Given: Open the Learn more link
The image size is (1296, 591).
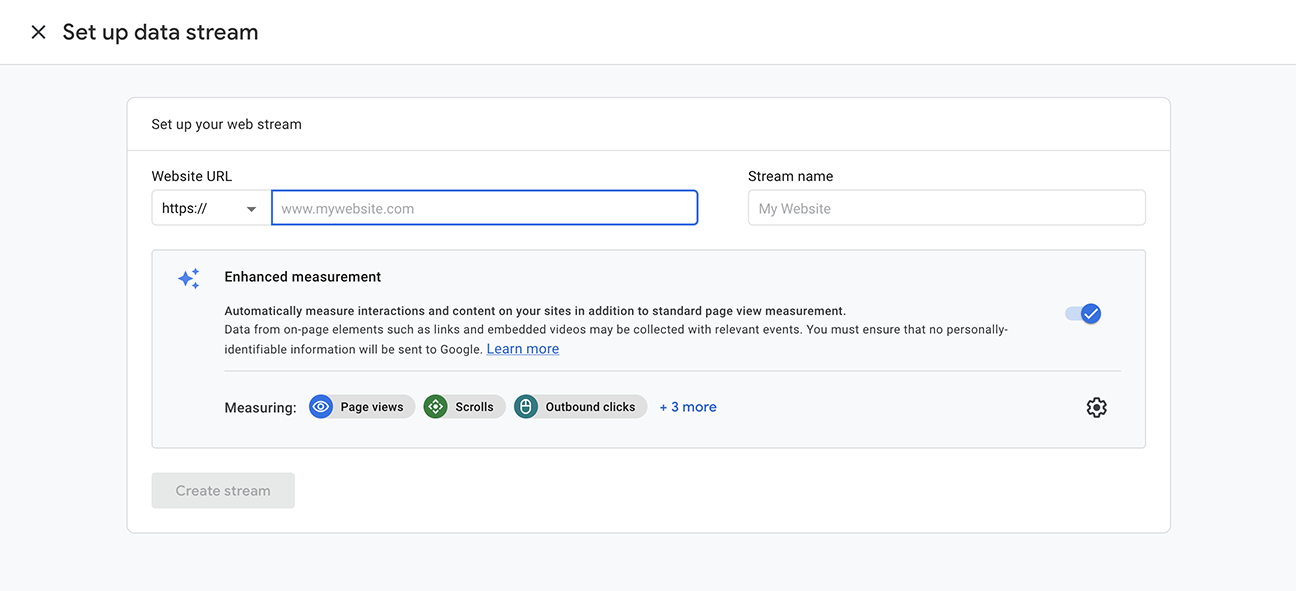Looking at the screenshot, I should [523, 349].
